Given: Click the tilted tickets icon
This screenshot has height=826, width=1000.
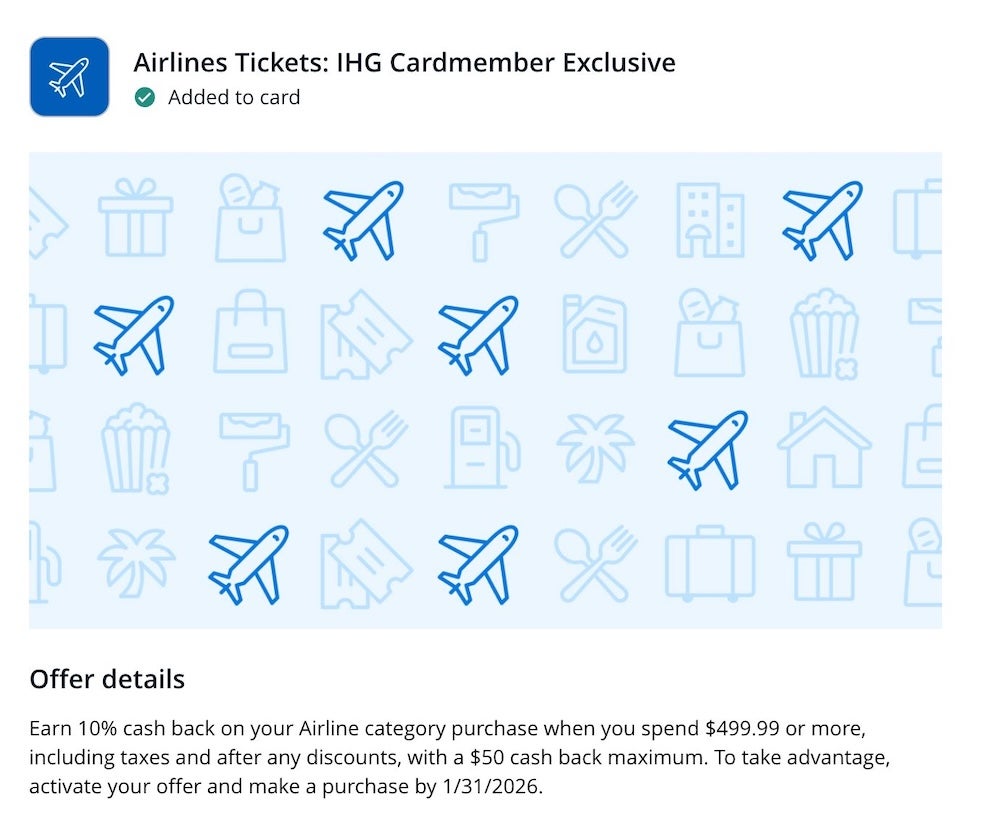Looking at the screenshot, I should [365, 335].
